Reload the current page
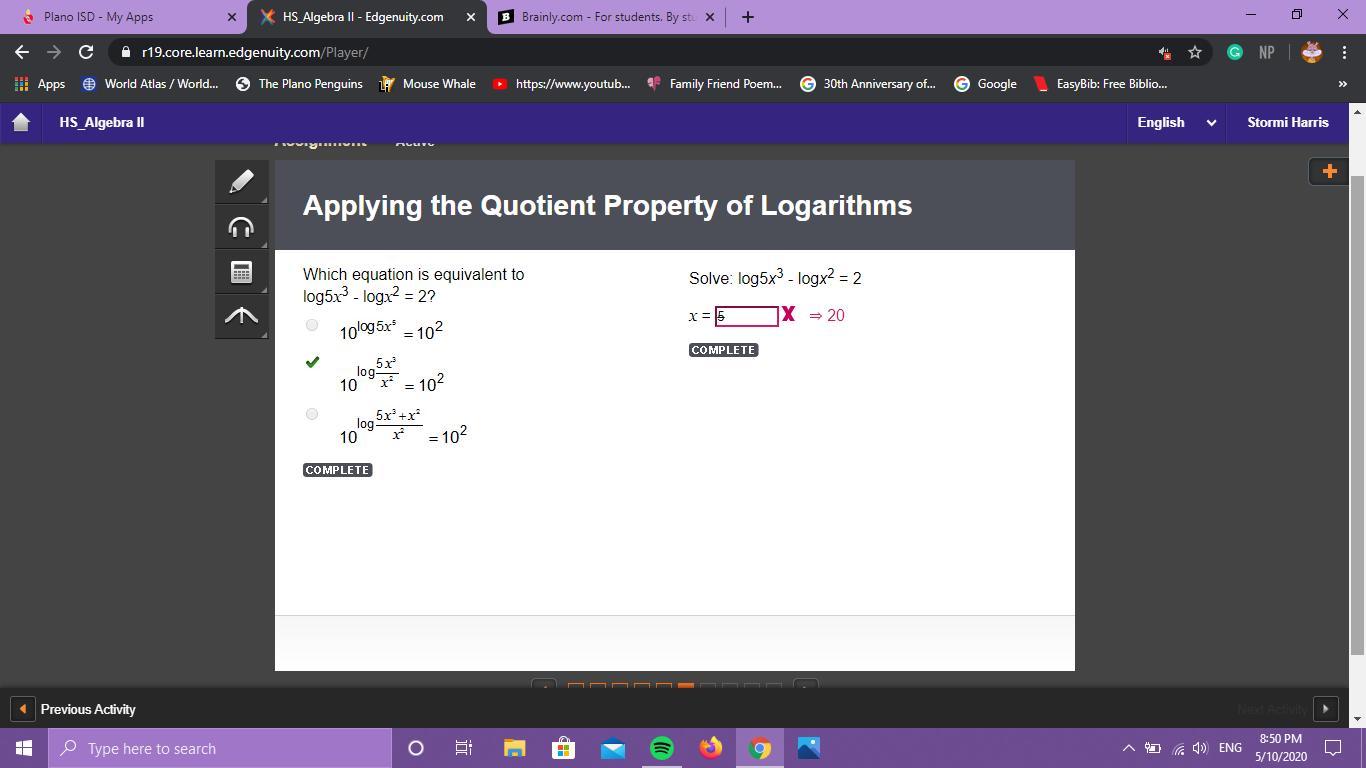This screenshot has height=768, width=1366. coord(86,52)
